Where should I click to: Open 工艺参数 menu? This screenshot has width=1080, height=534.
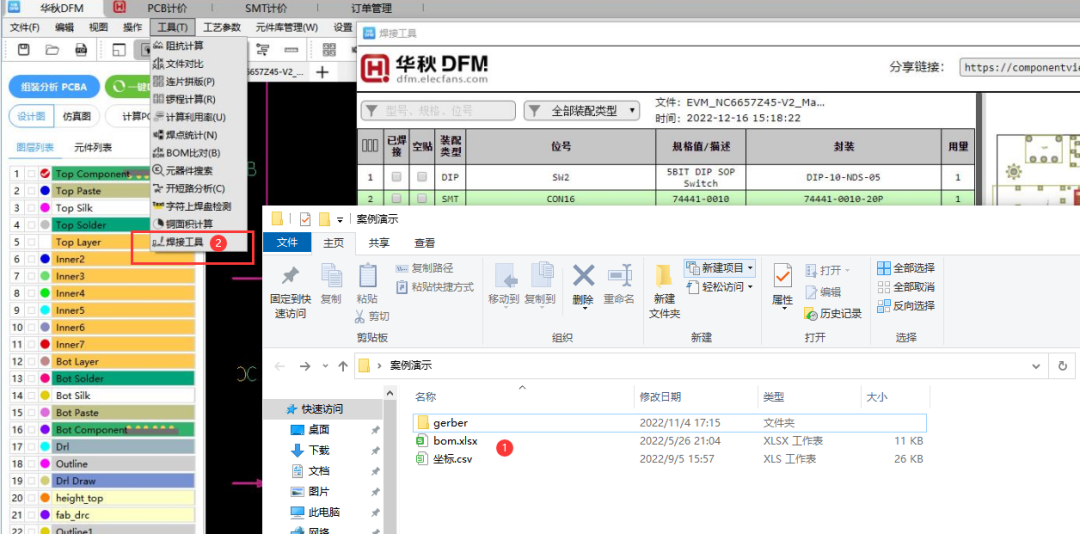click(x=222, y=28)
